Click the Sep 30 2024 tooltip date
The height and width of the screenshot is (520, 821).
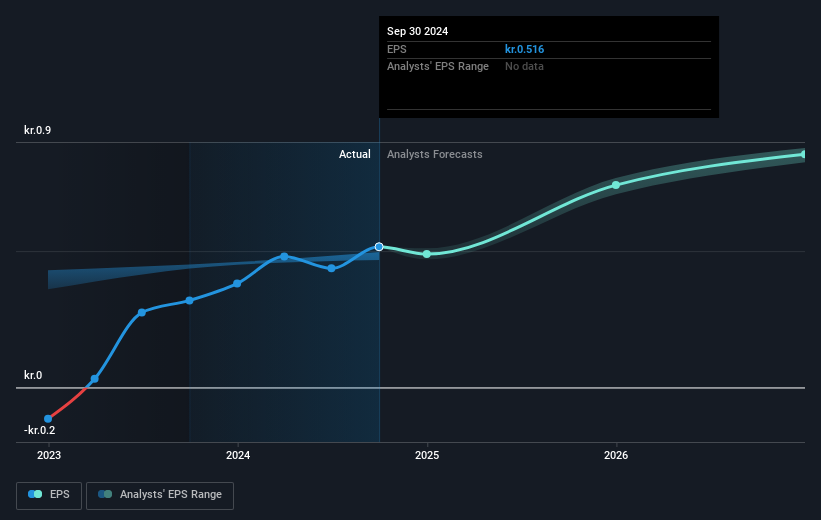click(x=417, y=31)
